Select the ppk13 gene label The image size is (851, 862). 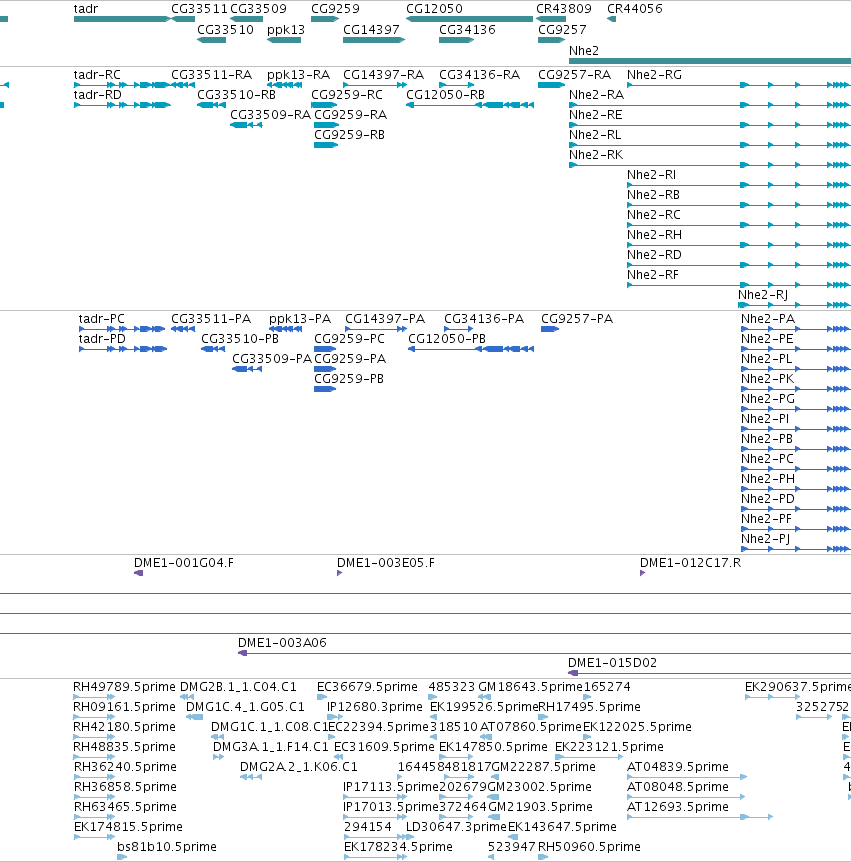tap(286, 30)
